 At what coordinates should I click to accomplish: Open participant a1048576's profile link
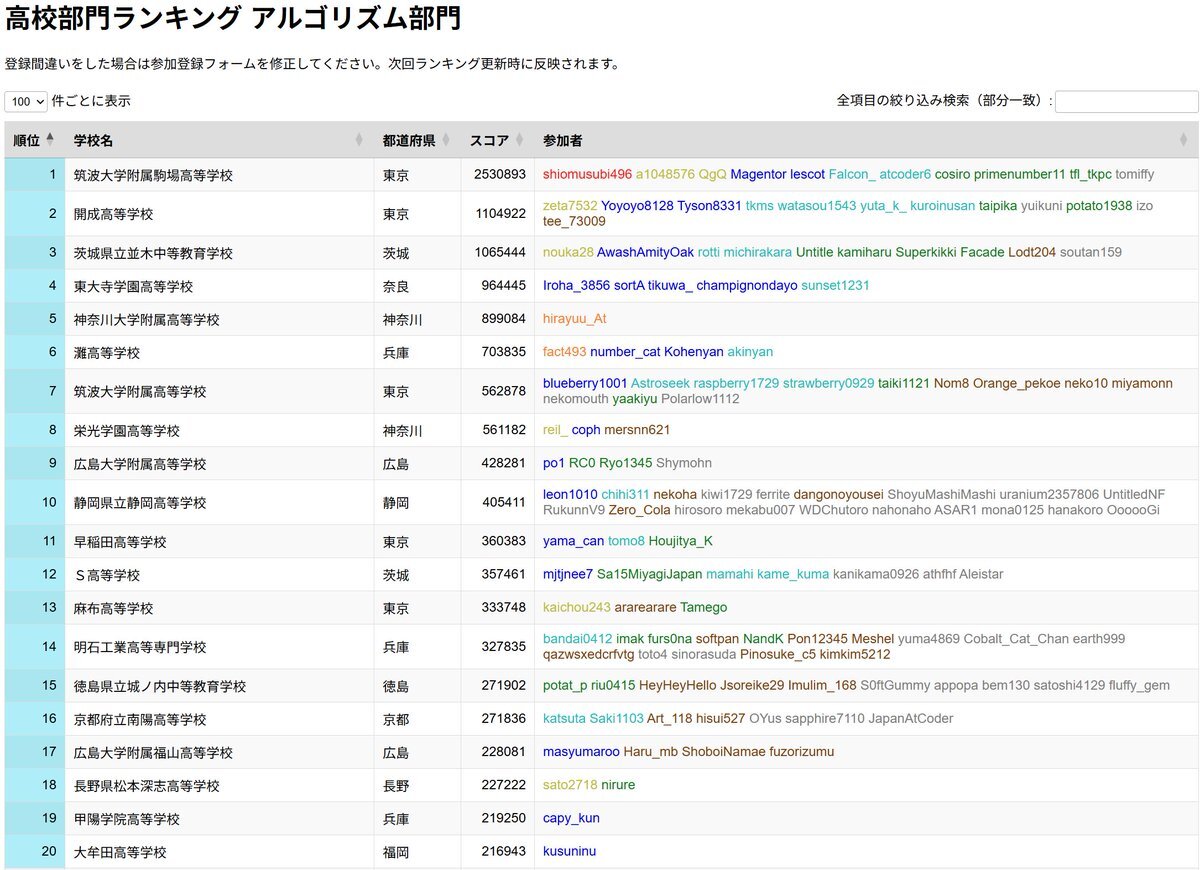coord(665,174)
